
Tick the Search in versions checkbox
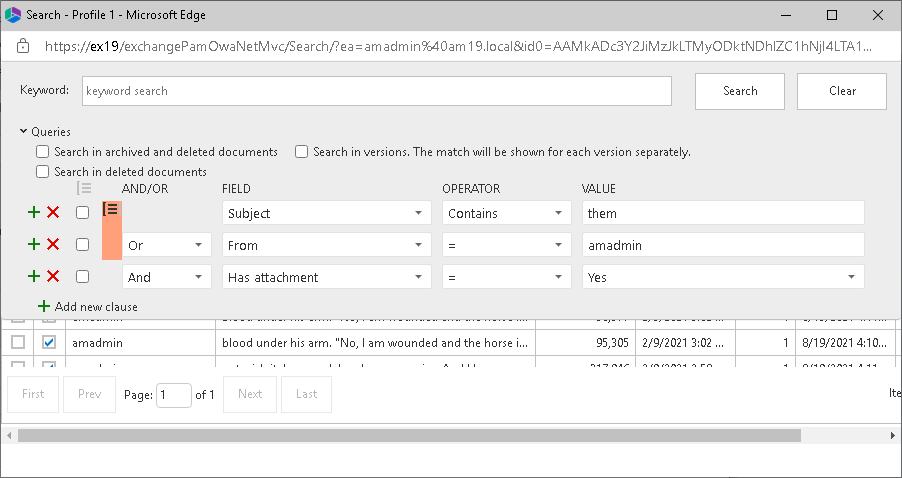[301, 152]
